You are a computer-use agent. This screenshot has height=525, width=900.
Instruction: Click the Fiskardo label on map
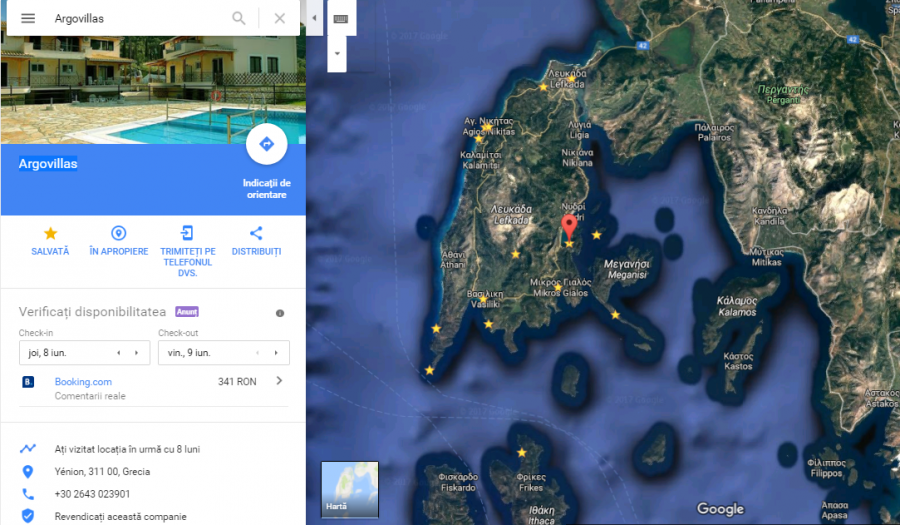click(x=458, y=483)
